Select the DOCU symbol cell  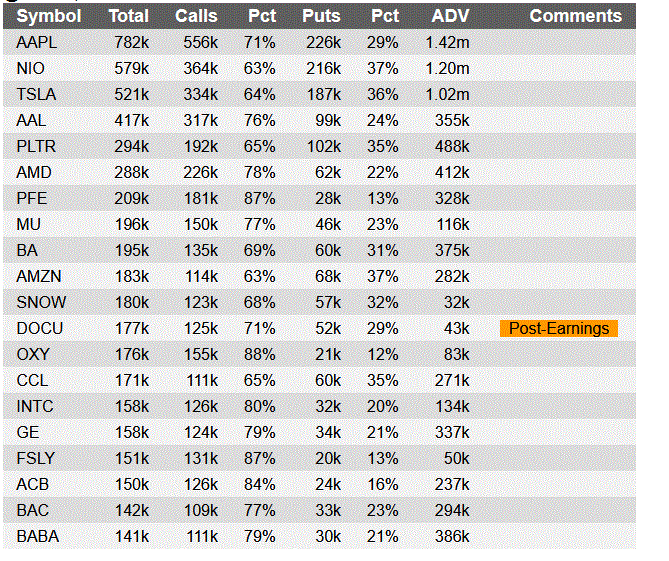[38, 328]
